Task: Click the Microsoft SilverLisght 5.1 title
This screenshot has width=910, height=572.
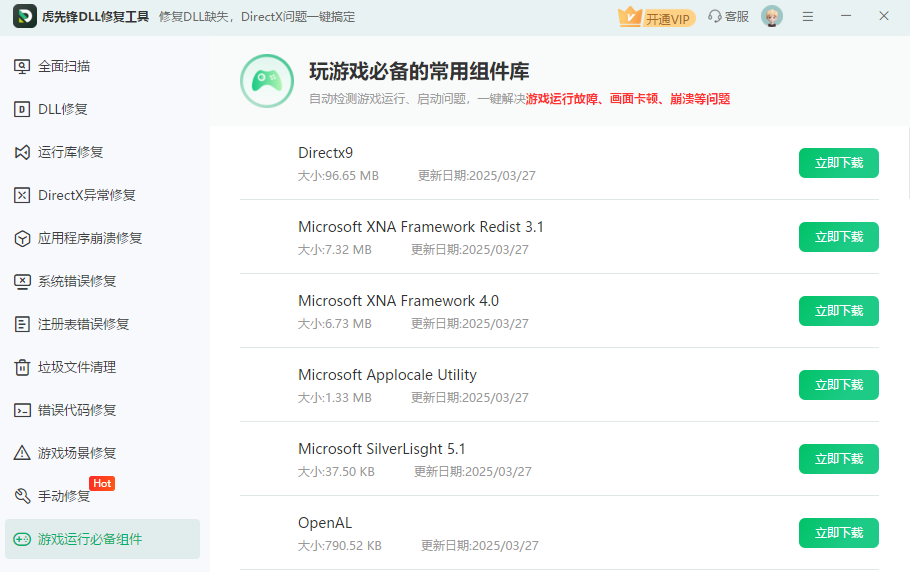Action: [381, 449]
